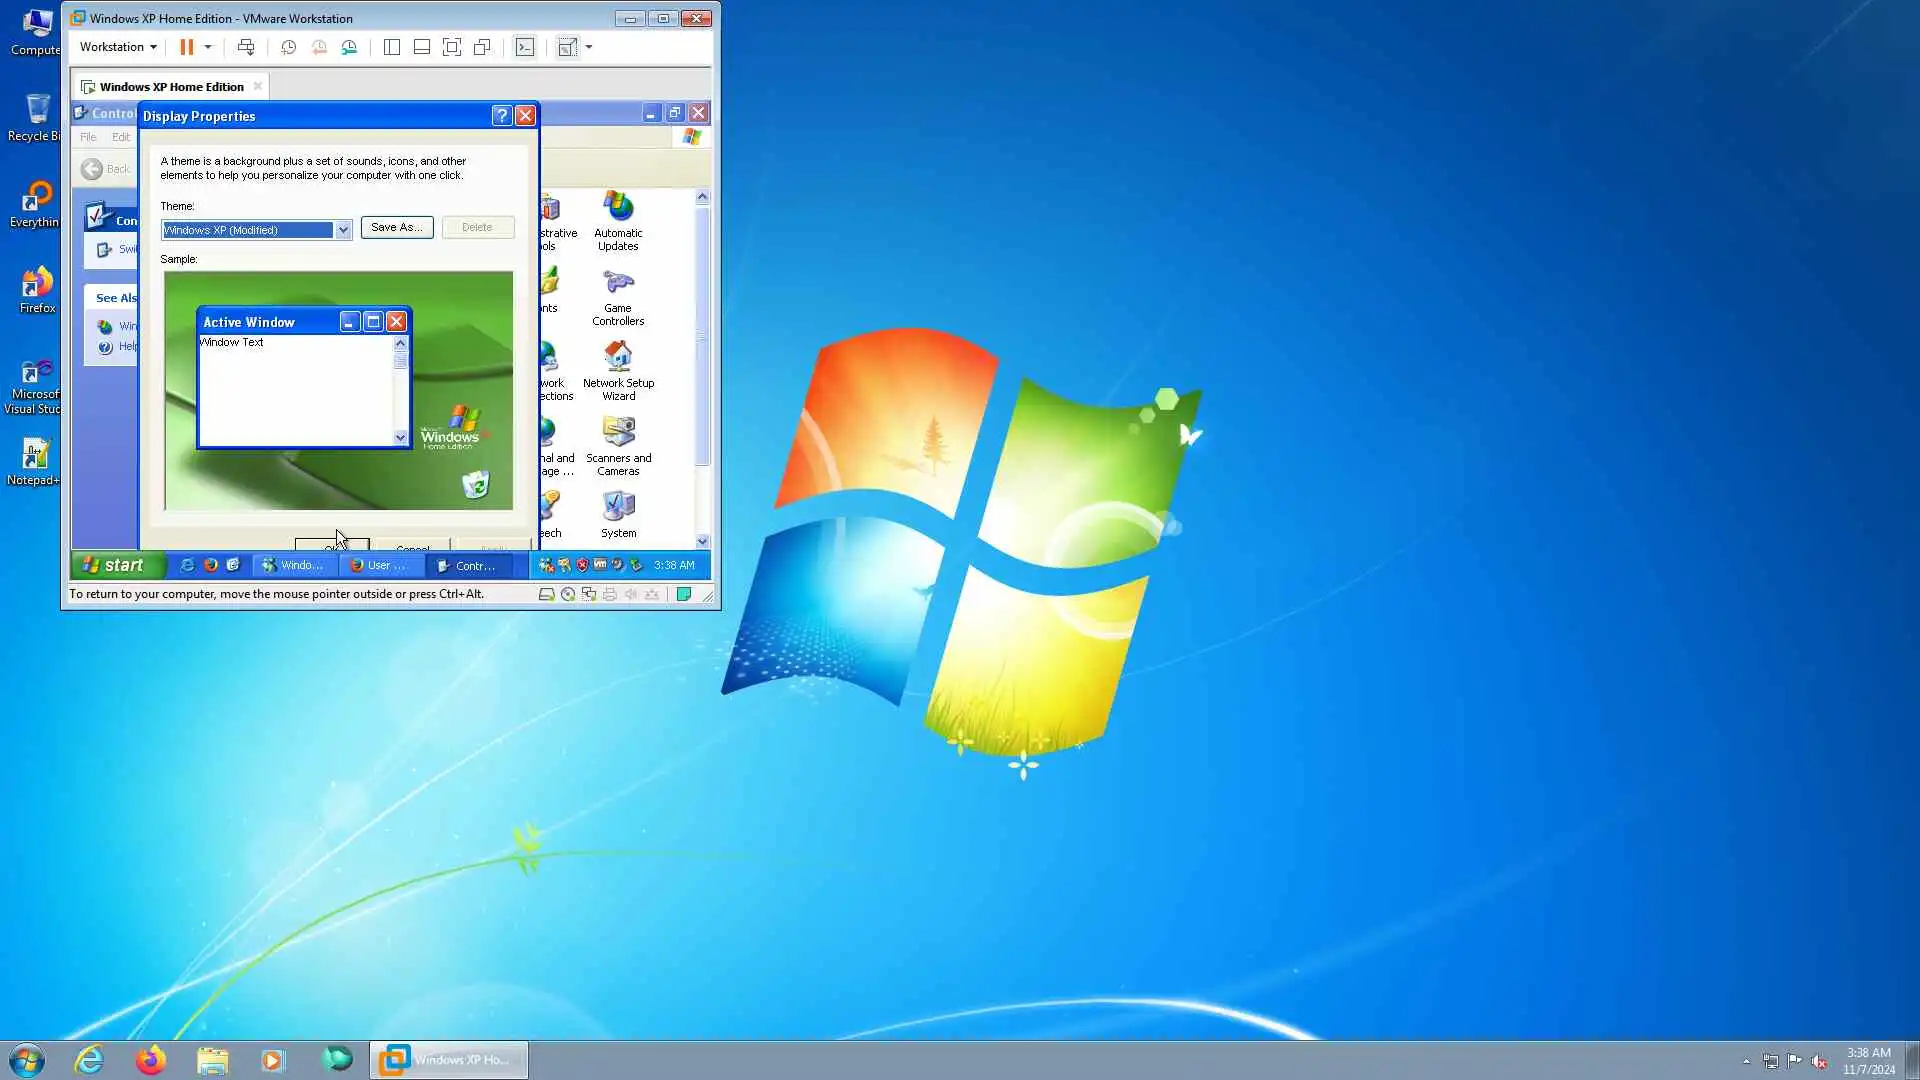Pause the virtual machine
Image resolution: width=1920 pixels, height=1080 pixels.
pos(186,47)
